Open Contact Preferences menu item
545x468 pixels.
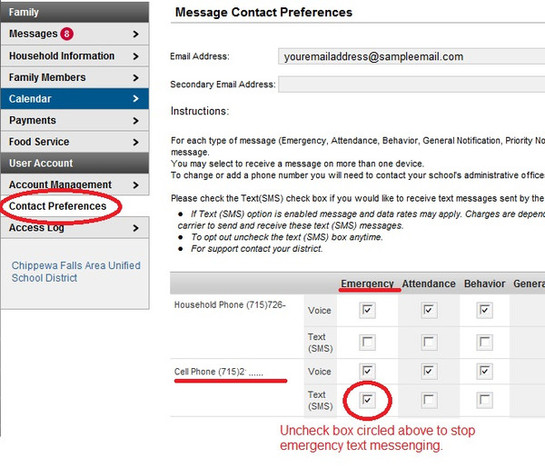(58, 206)
